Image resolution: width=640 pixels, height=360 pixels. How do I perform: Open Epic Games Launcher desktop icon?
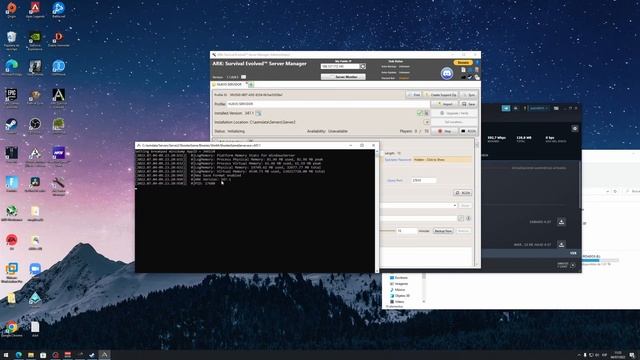(11, 98)
